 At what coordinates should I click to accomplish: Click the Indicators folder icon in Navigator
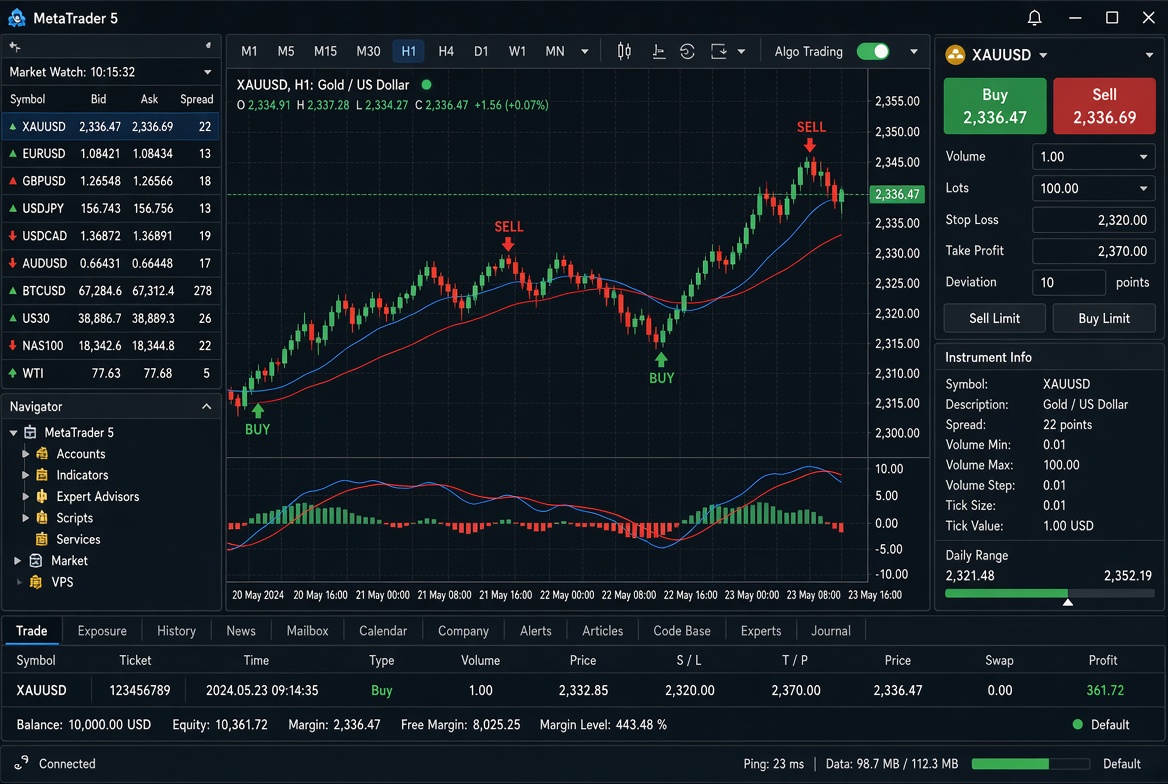click(x=42, y=475)
